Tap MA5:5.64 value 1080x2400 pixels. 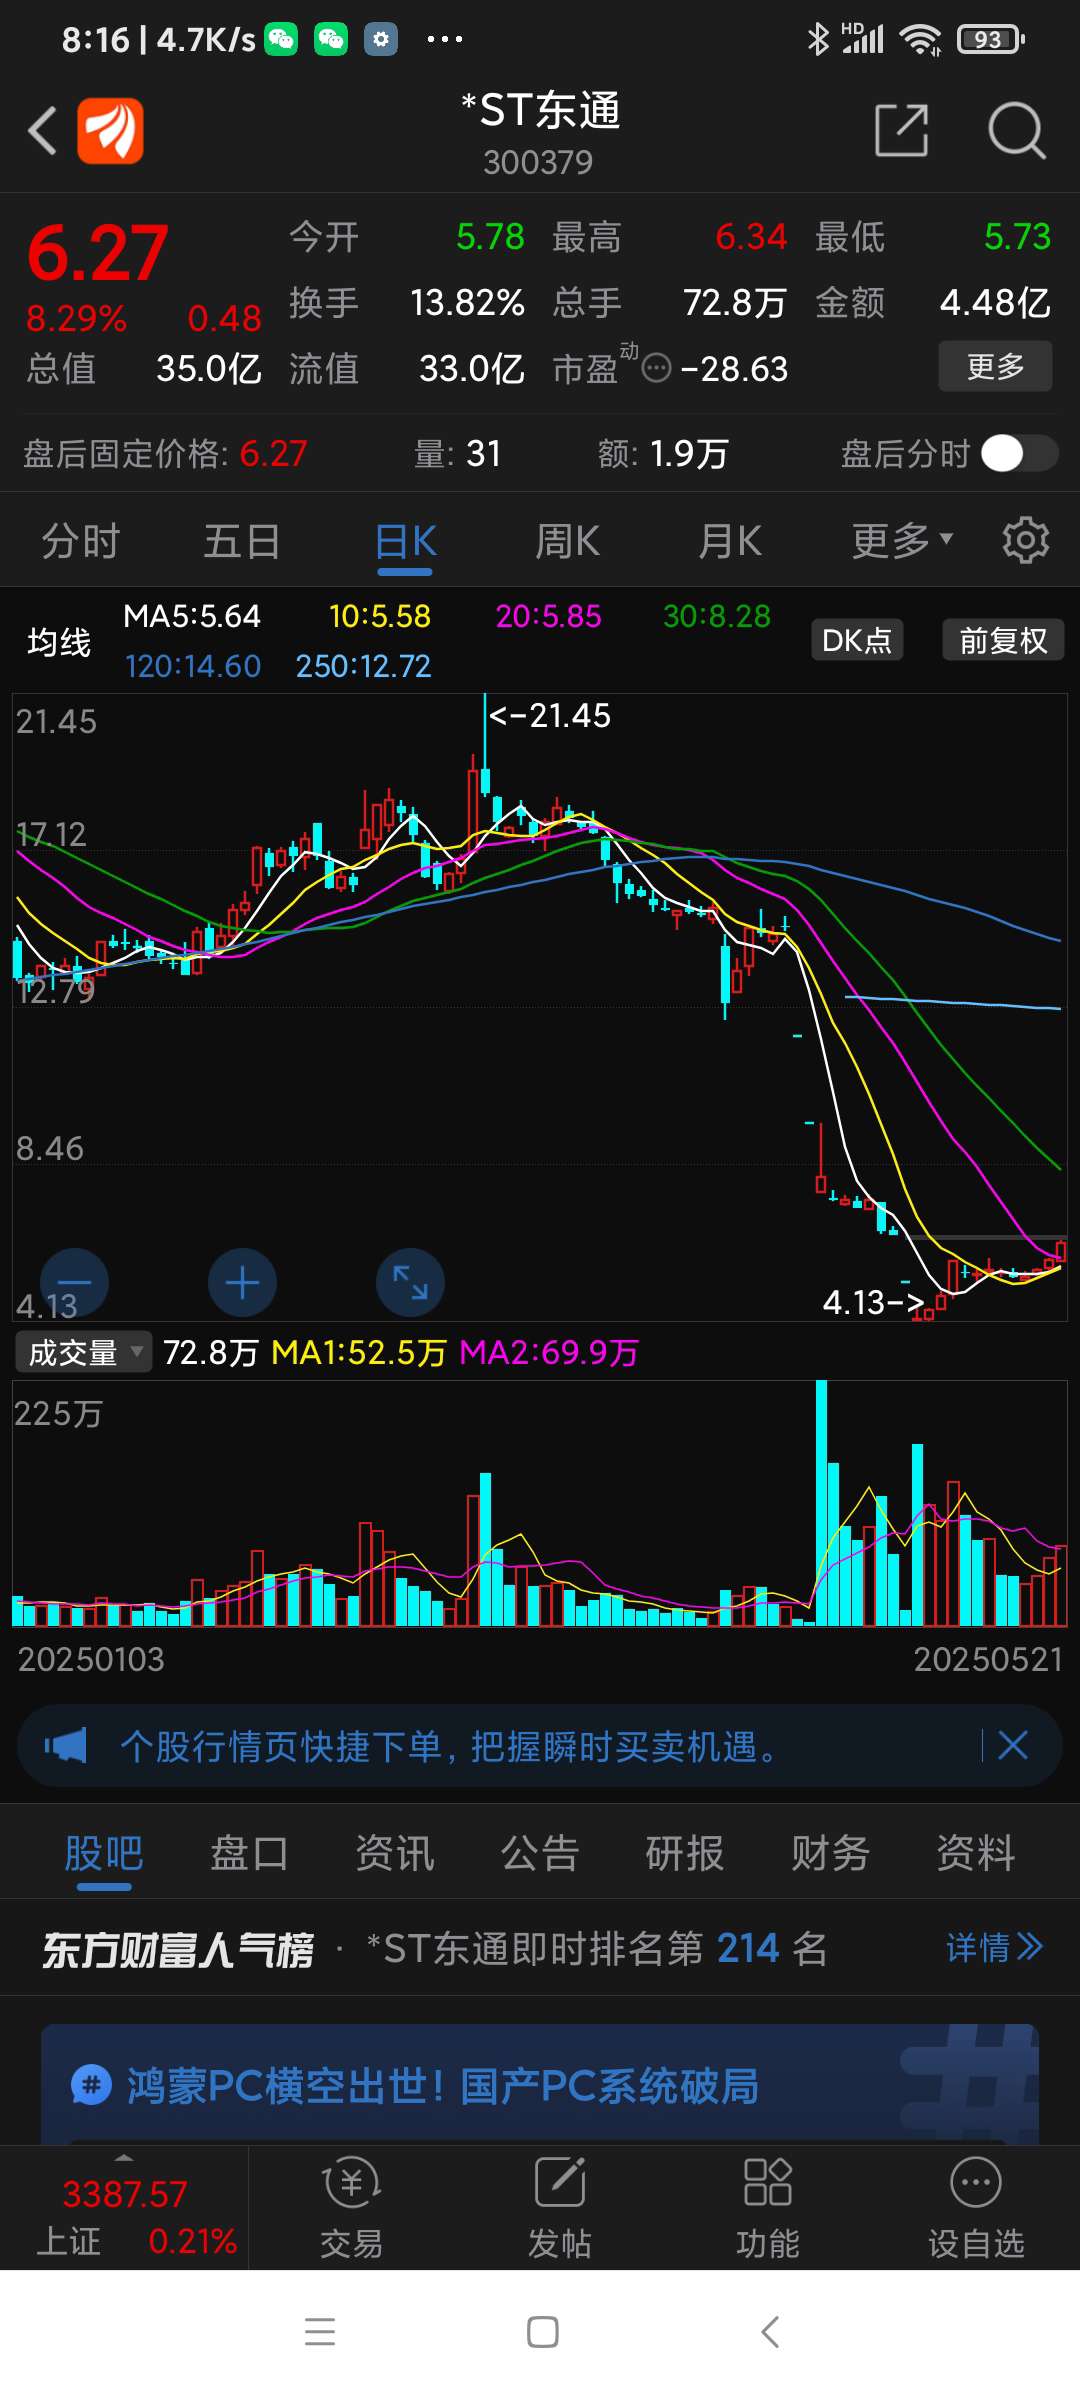click(x=192, y=616)
